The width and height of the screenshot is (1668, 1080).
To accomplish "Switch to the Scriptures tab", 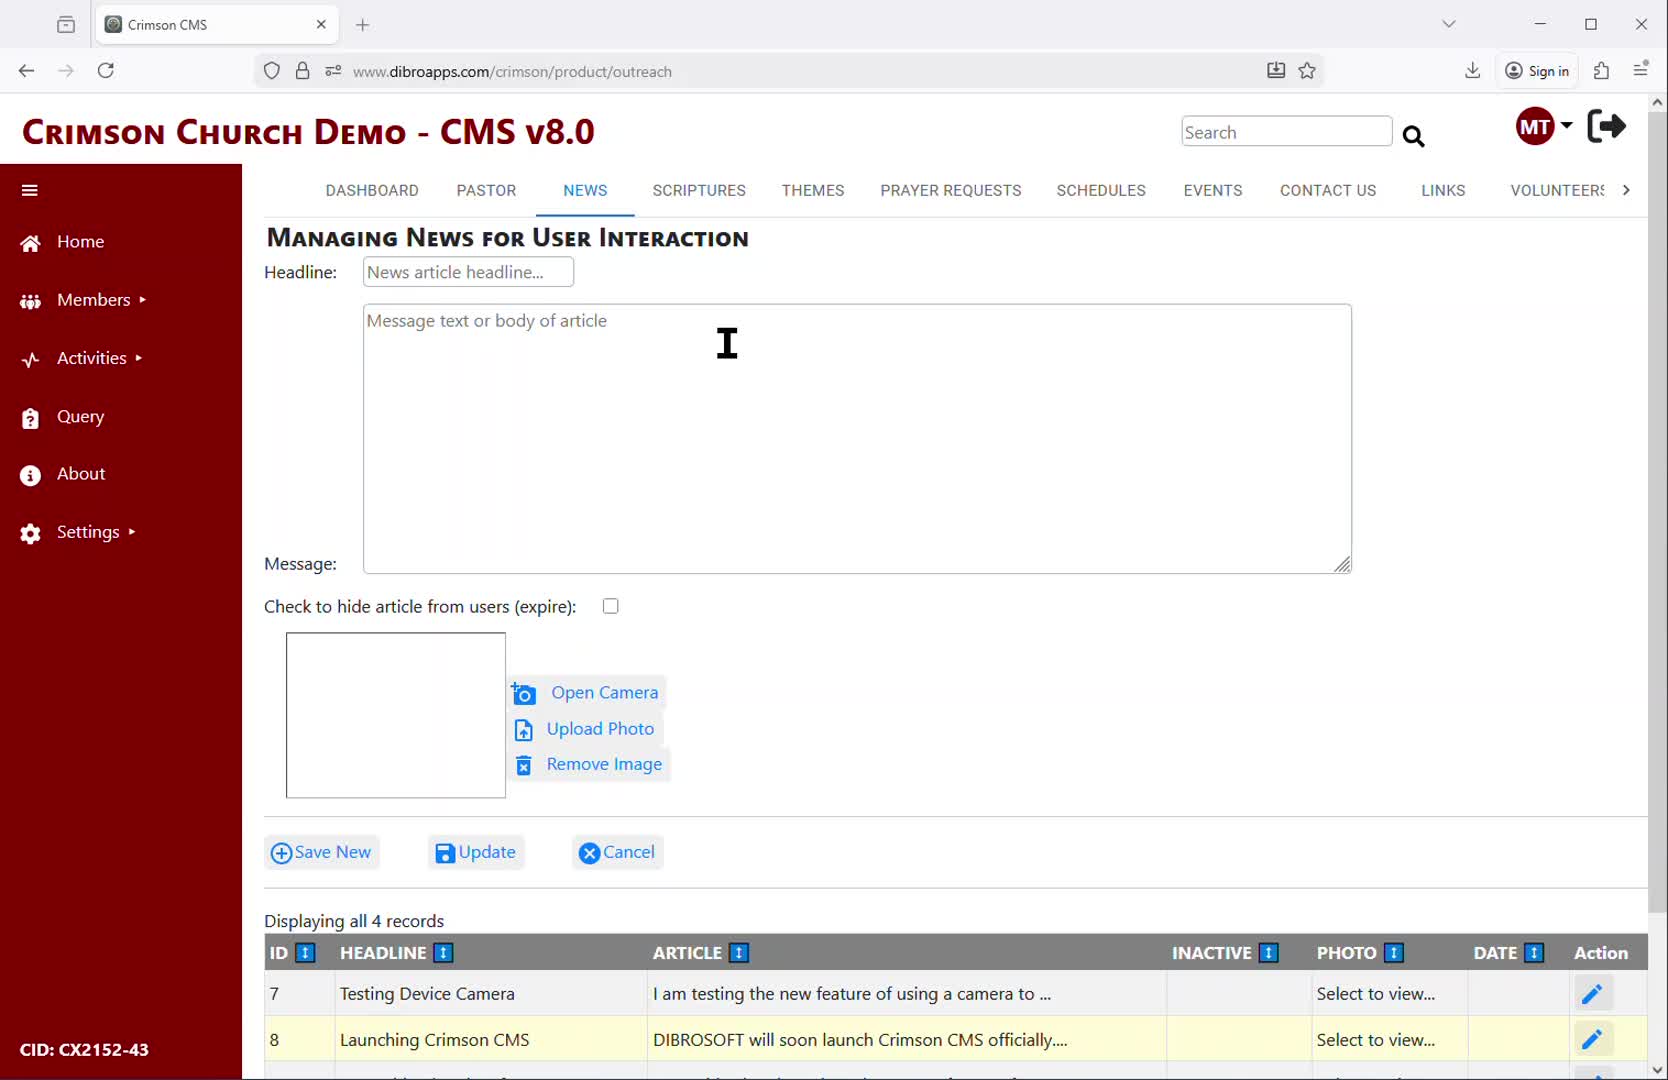I will pyautogui.click(x=698, y=190).
